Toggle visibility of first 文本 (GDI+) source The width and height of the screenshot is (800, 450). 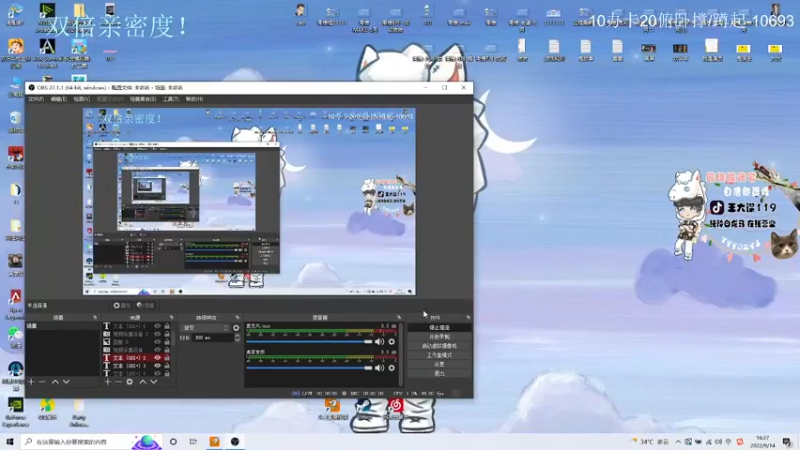[x=157, y=326]
